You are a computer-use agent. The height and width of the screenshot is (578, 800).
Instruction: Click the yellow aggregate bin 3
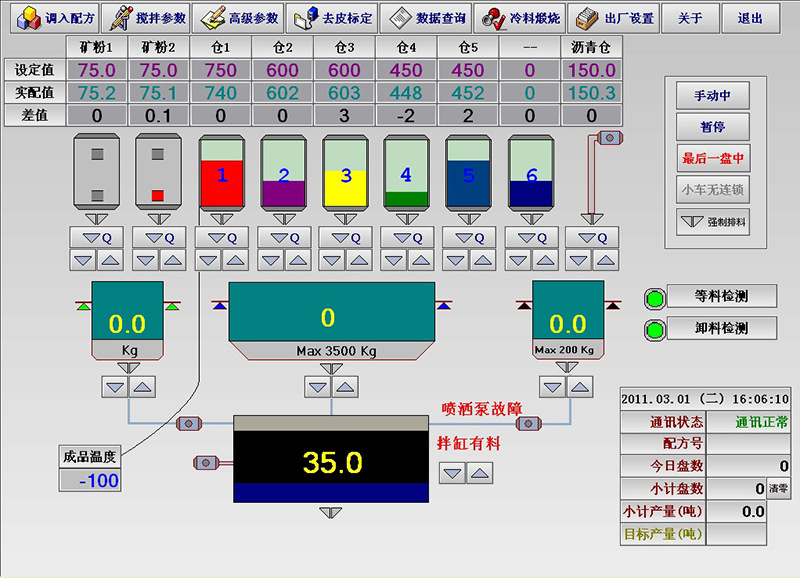click(345, 175)
